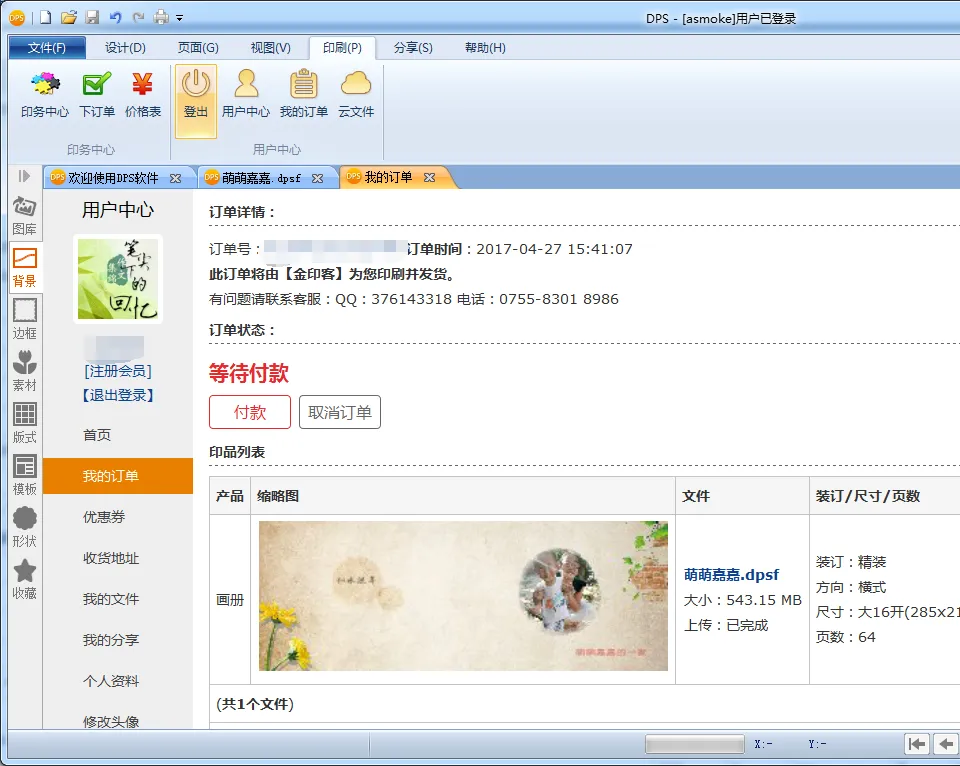Select 我的订单 in user center menu

click(x=118, y=476)
